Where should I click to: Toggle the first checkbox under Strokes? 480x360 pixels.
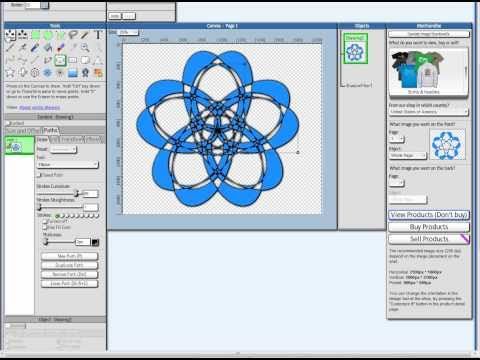(45, 221)
